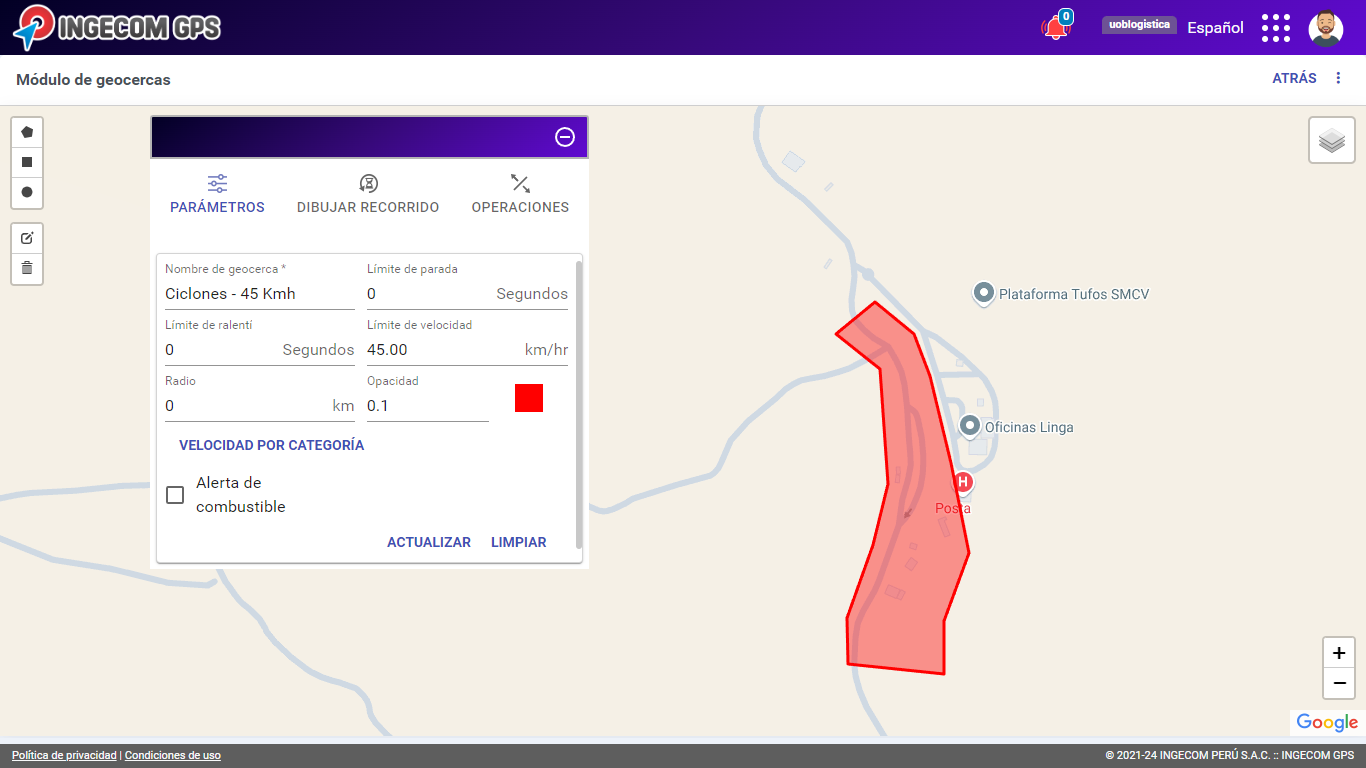Select the circle drawing tool
Screen dimensions: 1366x768
pyautogui.click(x=27, y=192)
